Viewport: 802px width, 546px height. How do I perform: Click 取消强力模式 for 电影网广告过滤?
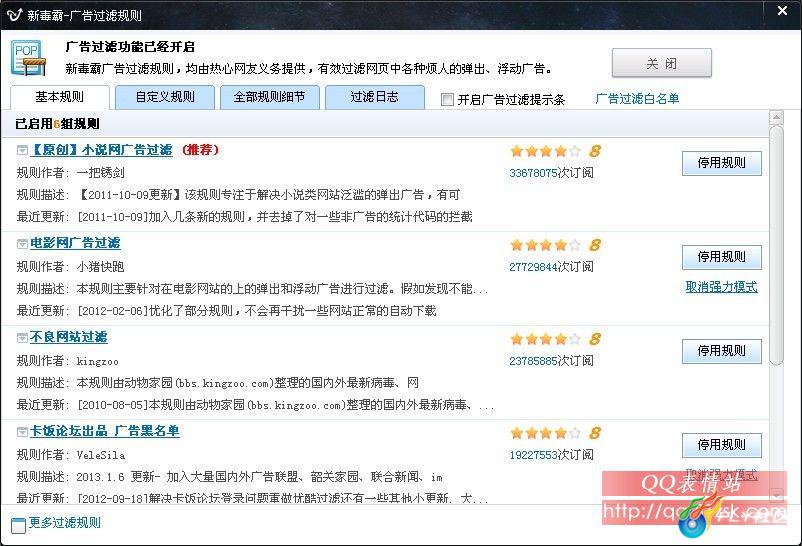coord(721,287)
